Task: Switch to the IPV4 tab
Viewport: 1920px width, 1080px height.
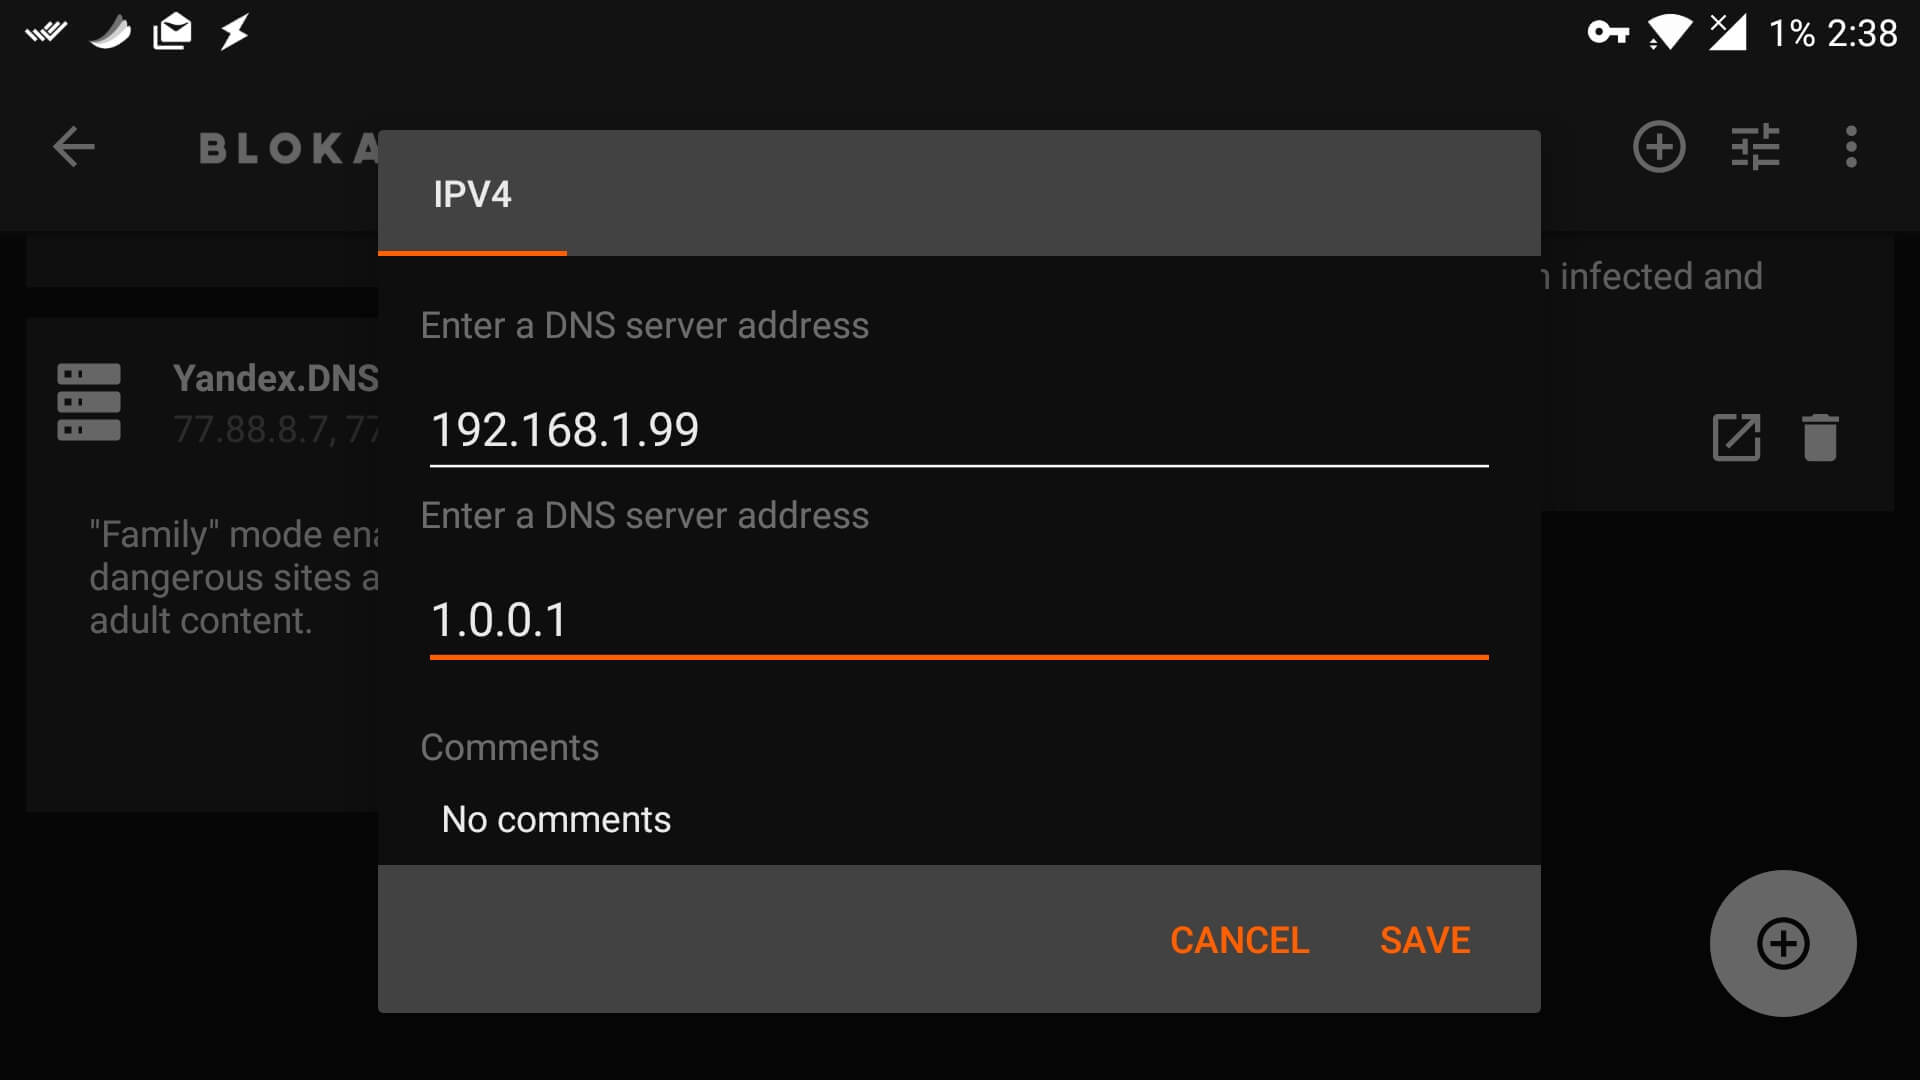Action: click(x=472, y=196)
